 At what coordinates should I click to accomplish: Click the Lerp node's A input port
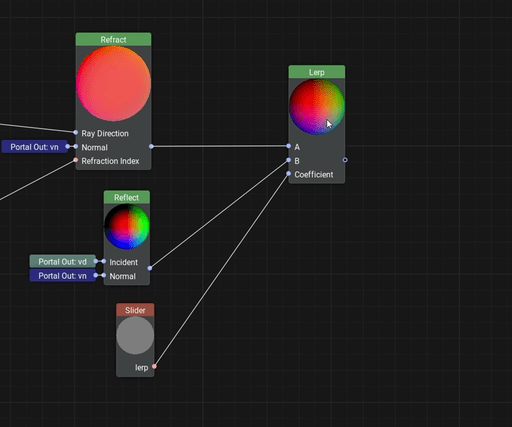289,146
